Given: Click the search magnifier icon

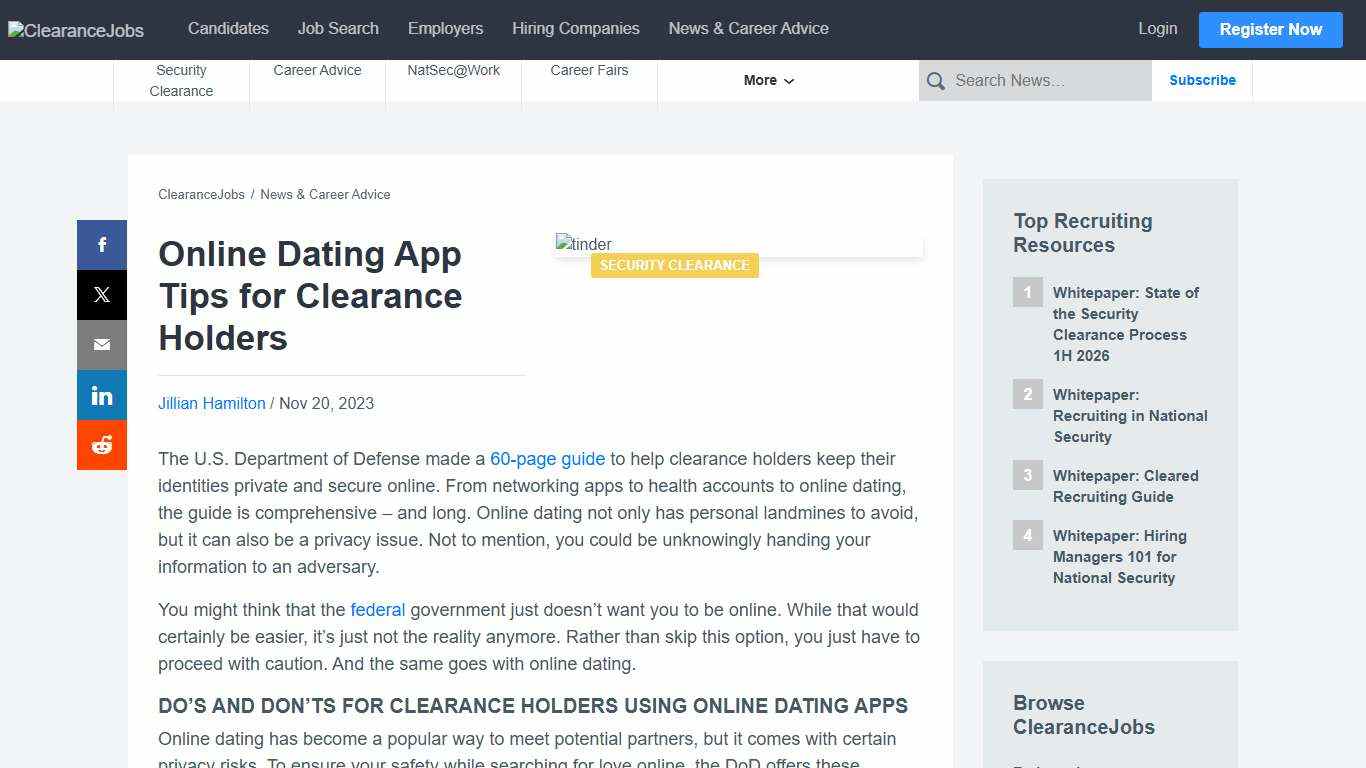Looking at the screenshot, I should (935, 81).
